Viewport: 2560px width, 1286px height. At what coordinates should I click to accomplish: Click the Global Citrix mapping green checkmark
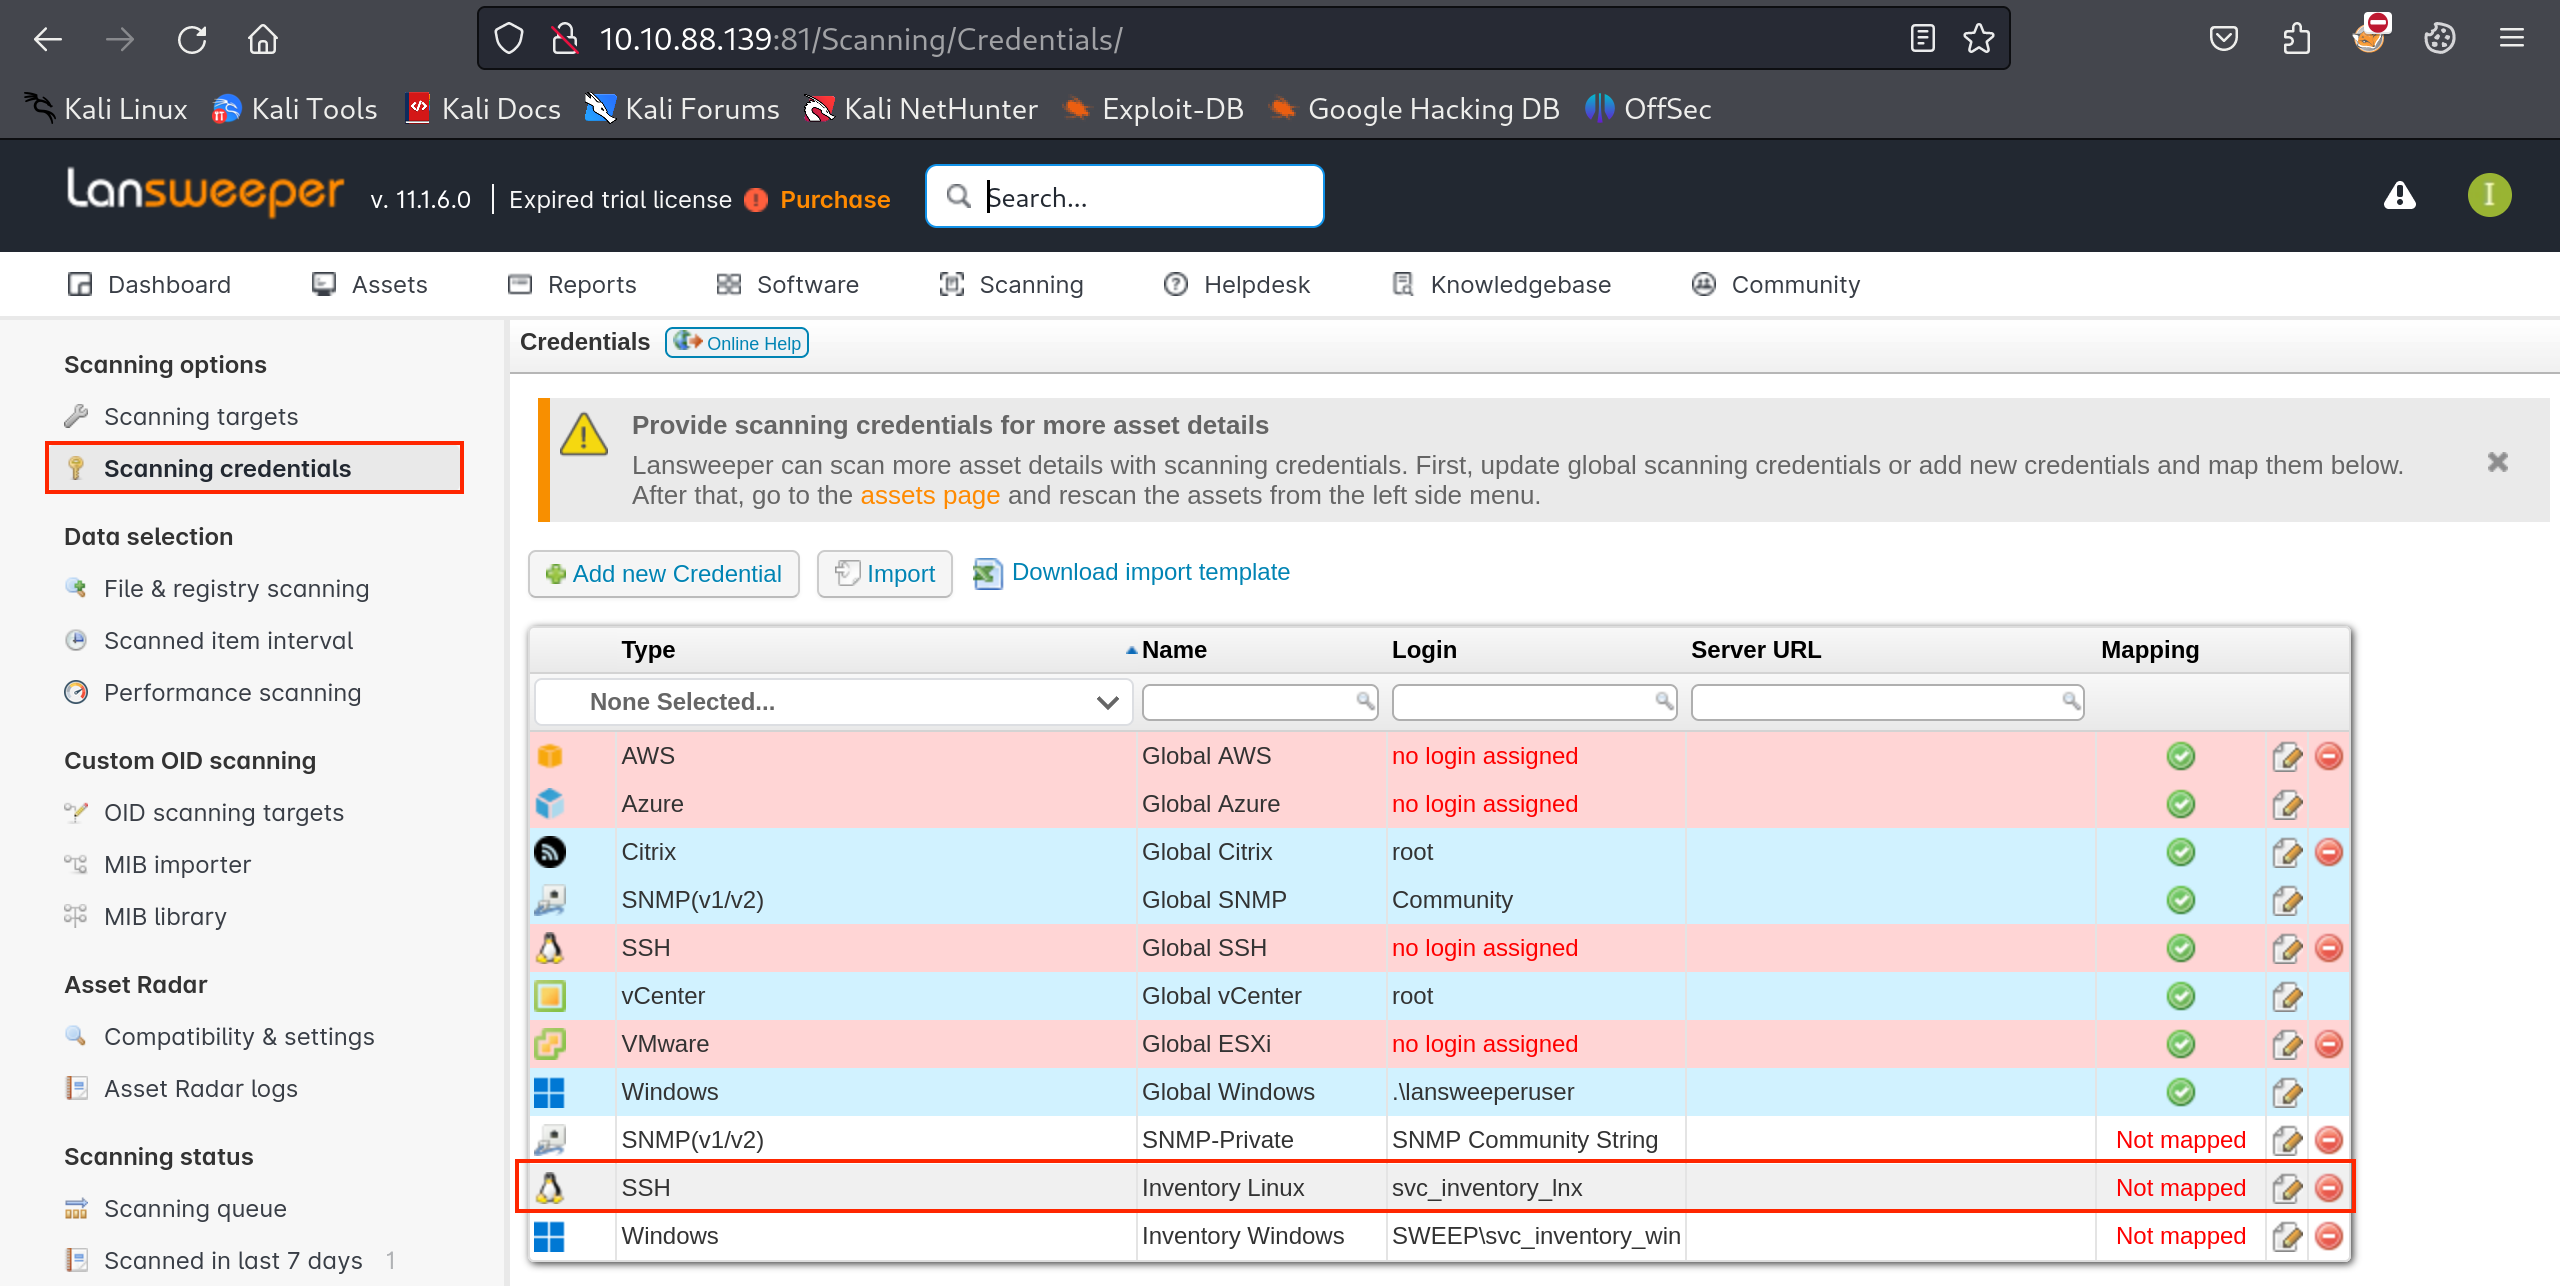click(2180, 852)
